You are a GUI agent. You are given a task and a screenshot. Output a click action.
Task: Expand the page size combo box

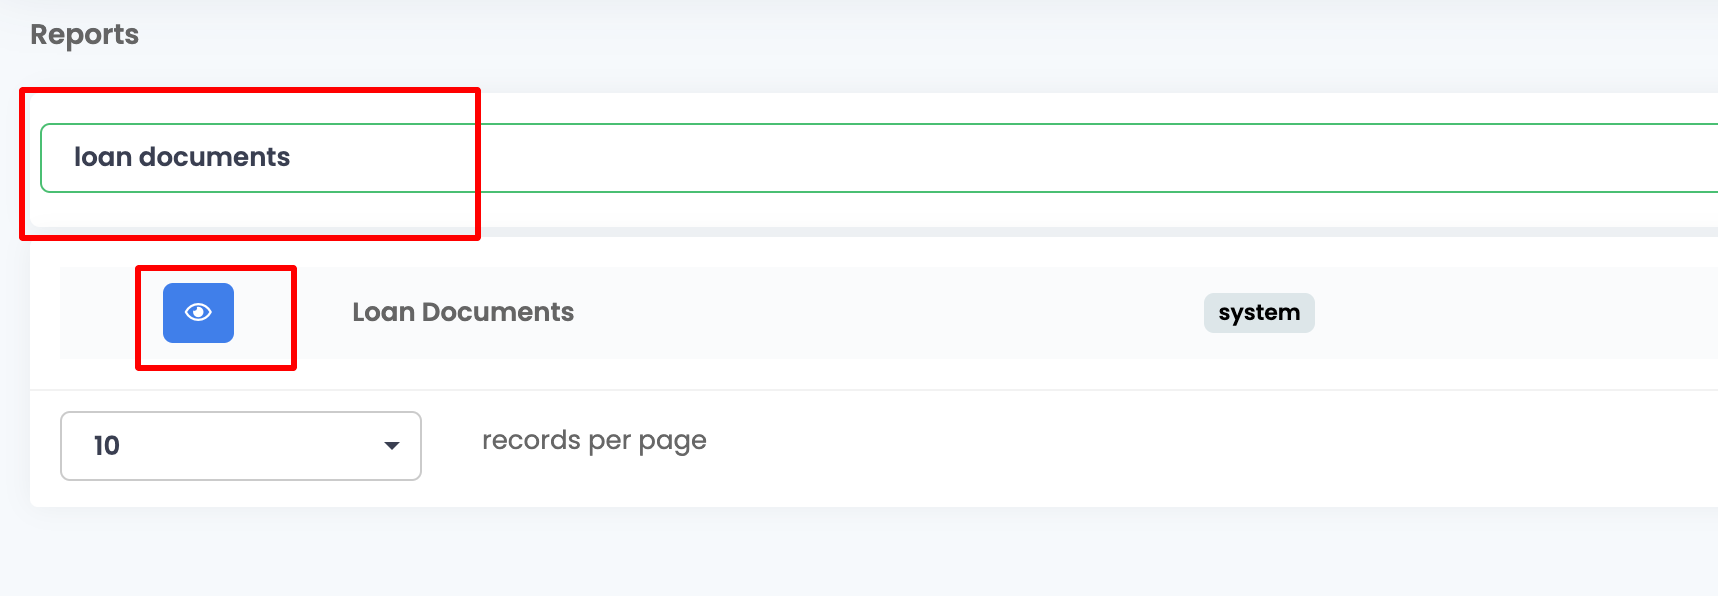pyautogui.click(x=240, y=446)
